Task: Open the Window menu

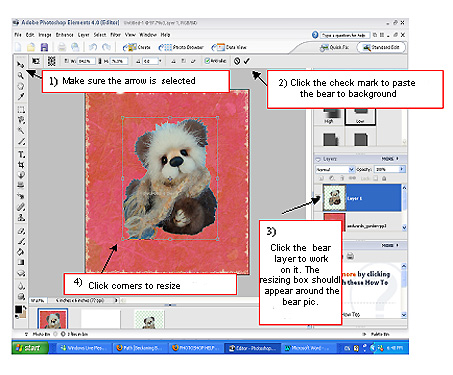Action: tap(148, 35)
